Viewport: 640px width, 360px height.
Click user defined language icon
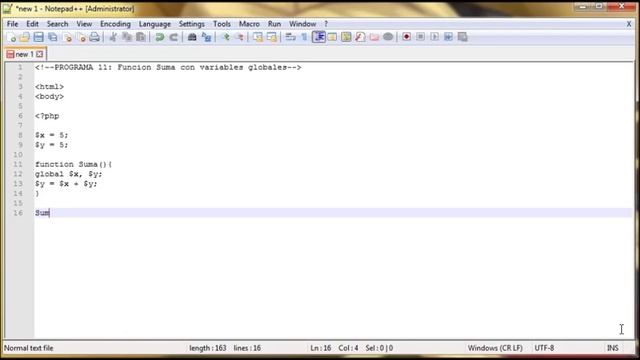point(332,38)
